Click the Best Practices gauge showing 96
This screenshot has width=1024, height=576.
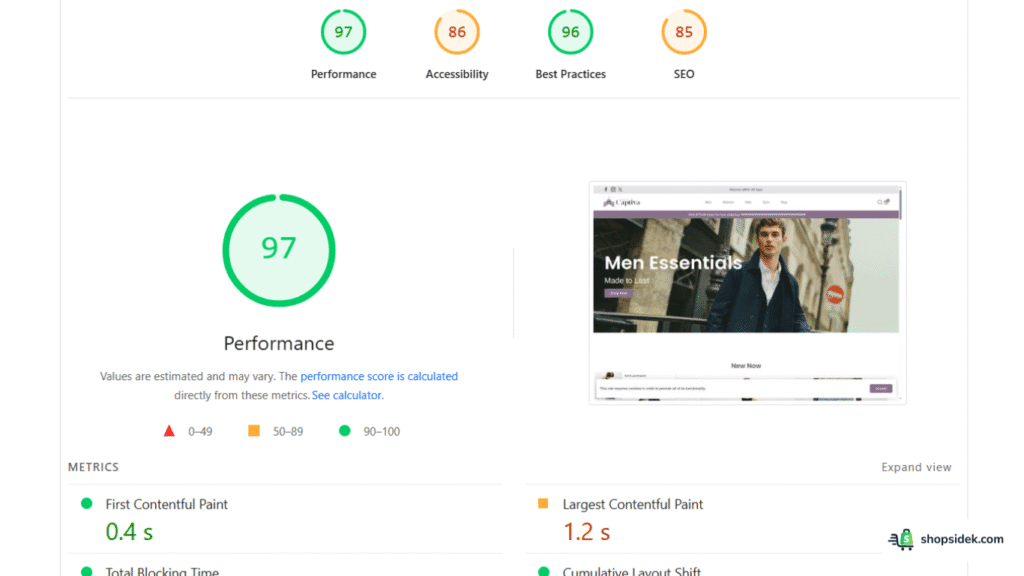point(570,31)
